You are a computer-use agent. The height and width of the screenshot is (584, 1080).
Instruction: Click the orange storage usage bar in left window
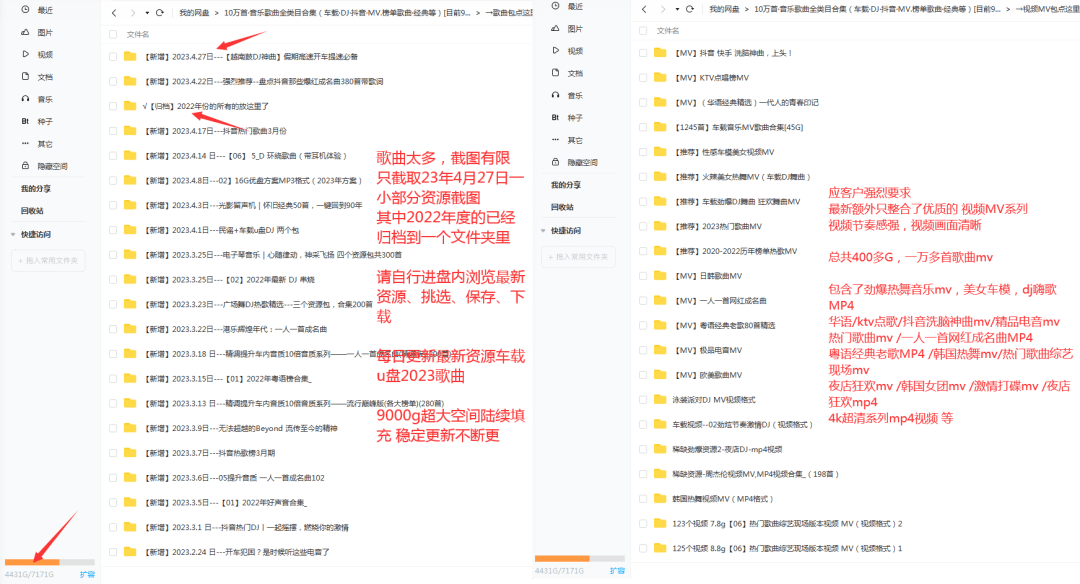(x=32, y=562)
